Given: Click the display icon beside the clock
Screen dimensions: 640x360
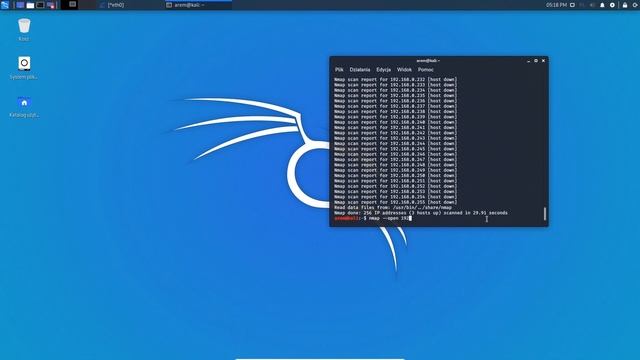Looking at the screenshot, I should 572,5.
